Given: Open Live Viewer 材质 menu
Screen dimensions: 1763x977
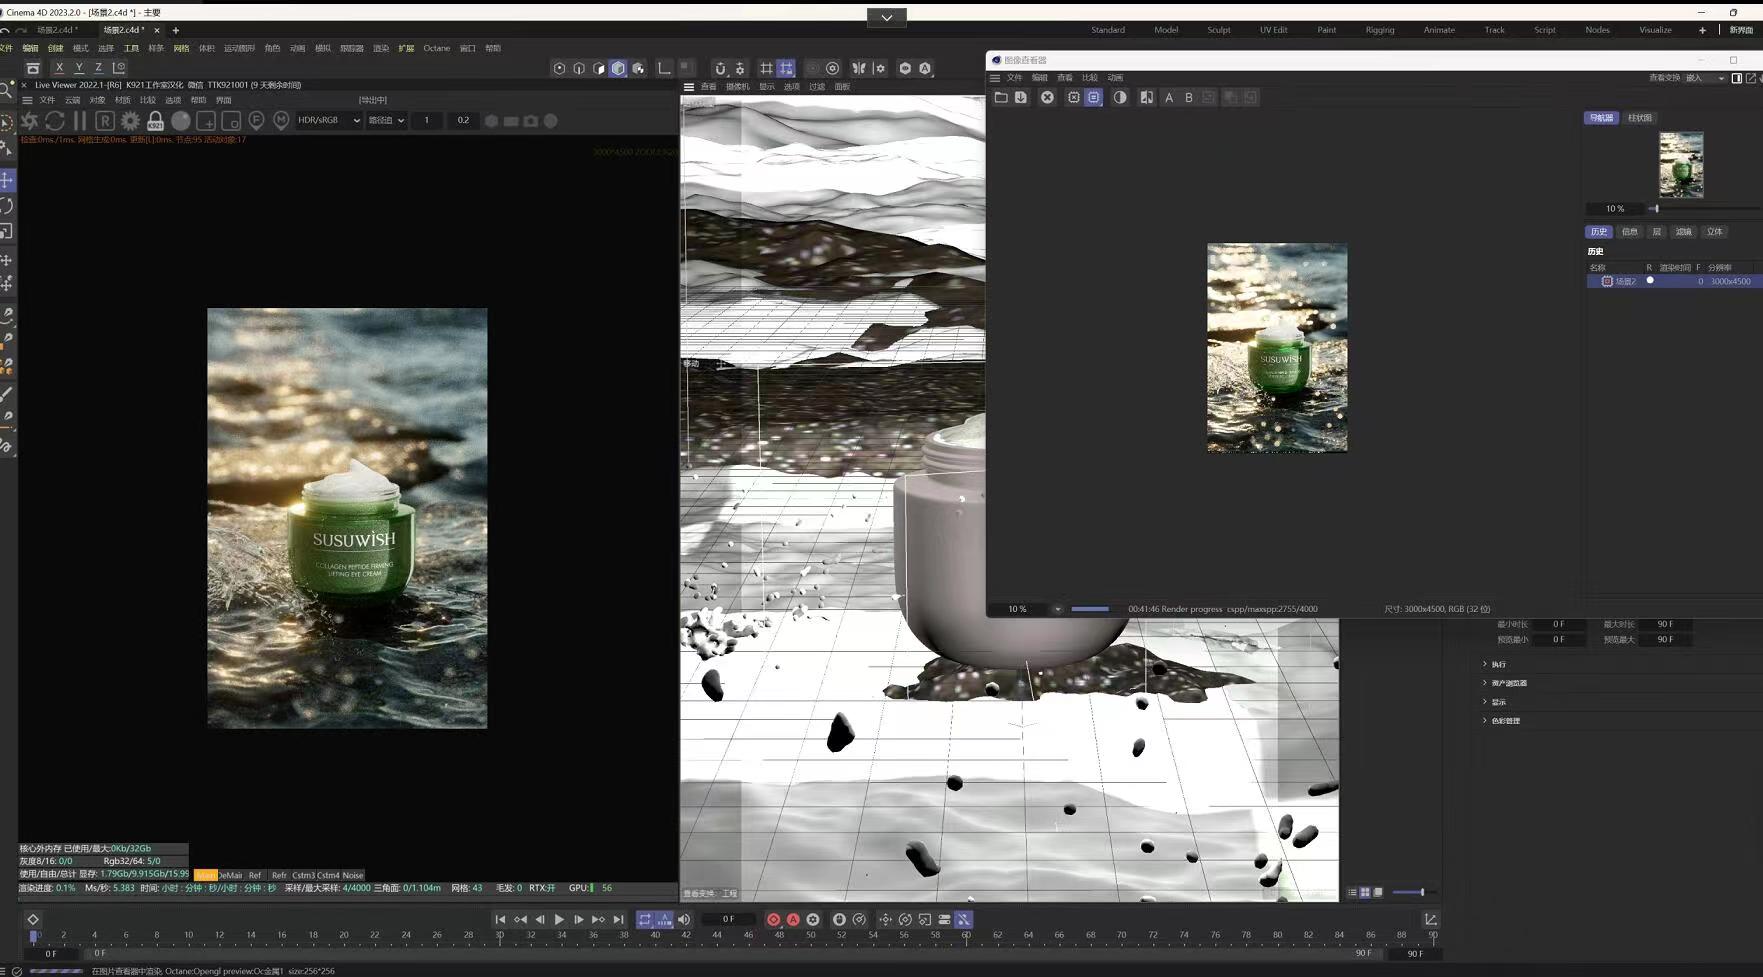Looking at the screenshot, I should (123, 100).
